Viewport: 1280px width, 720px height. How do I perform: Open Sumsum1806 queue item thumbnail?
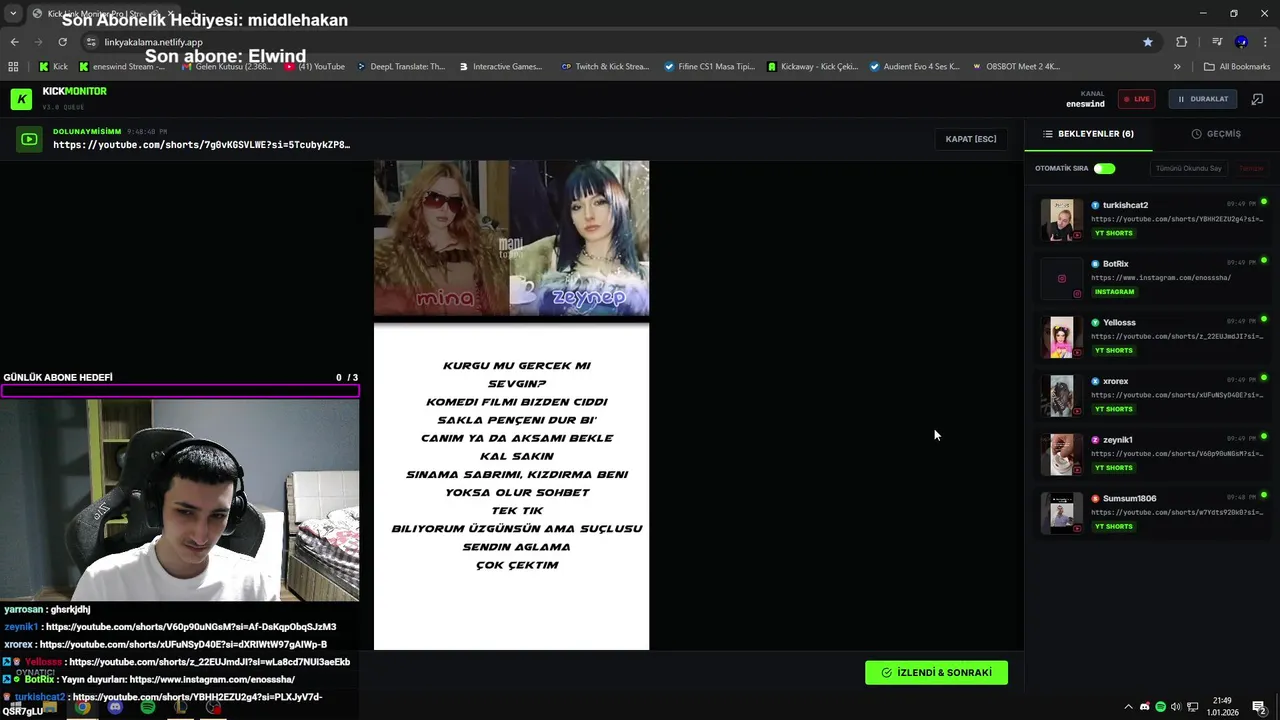1061,513
